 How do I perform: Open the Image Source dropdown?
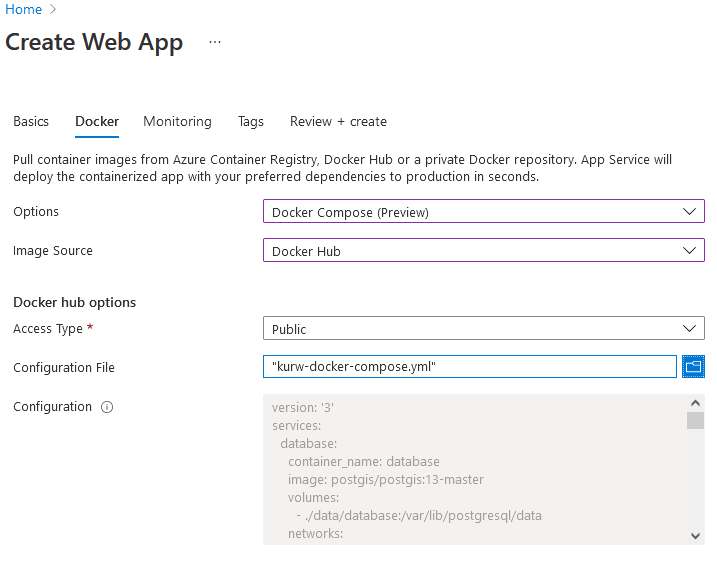484,250
